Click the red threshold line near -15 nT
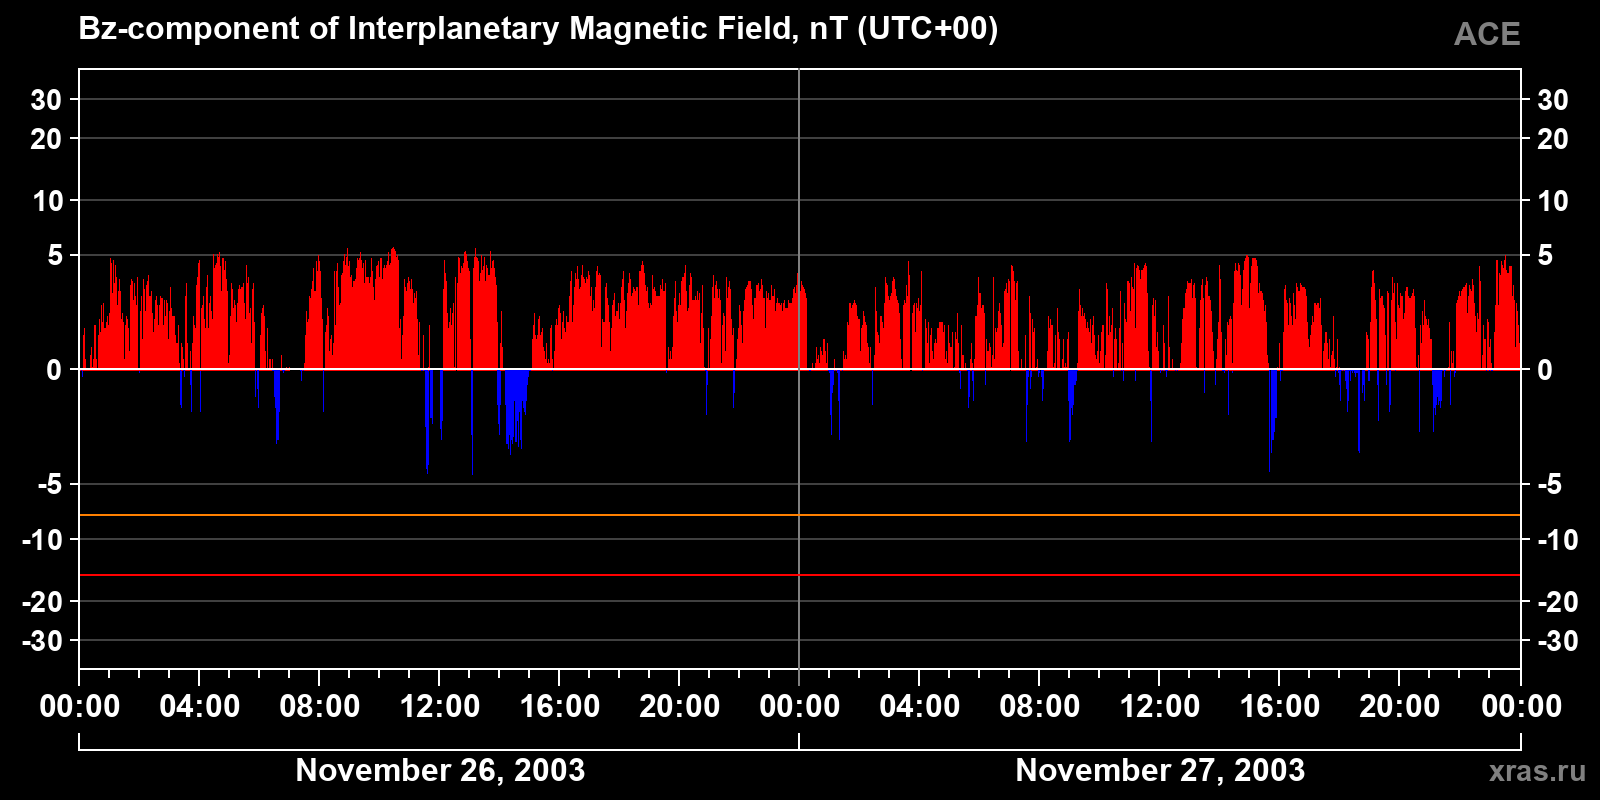This screenshot has height=800, width=1600. pos(800,575)
